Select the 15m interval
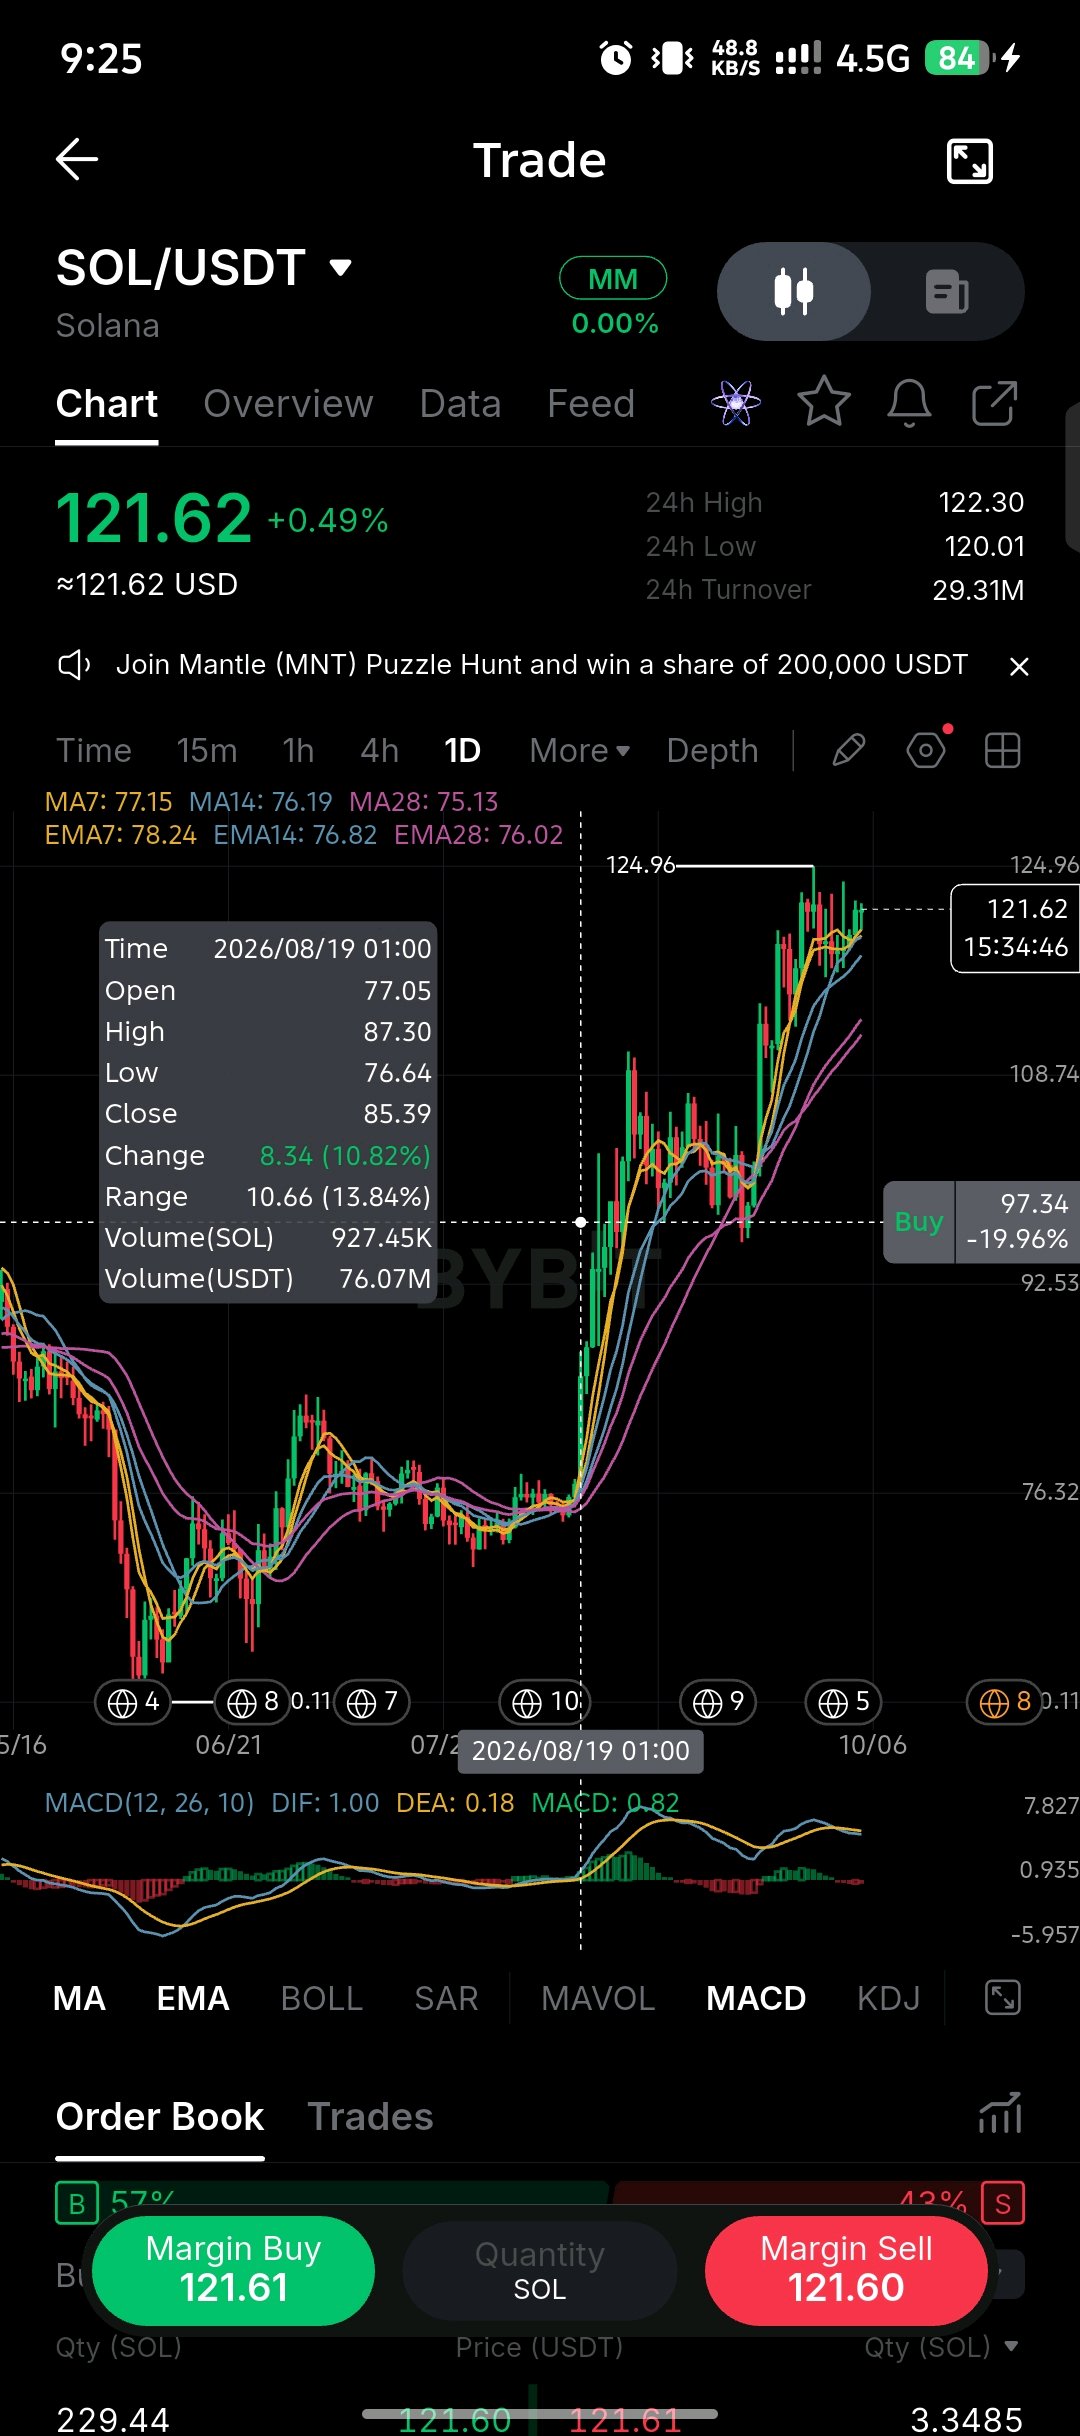1080x2436 pixels. click(x=207, y=751)
